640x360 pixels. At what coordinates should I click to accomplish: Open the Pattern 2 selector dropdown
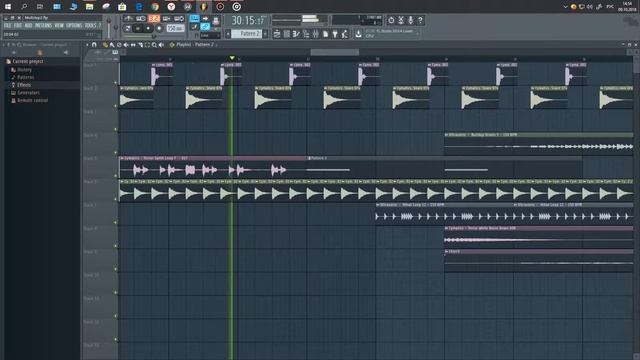click(247, 34)
